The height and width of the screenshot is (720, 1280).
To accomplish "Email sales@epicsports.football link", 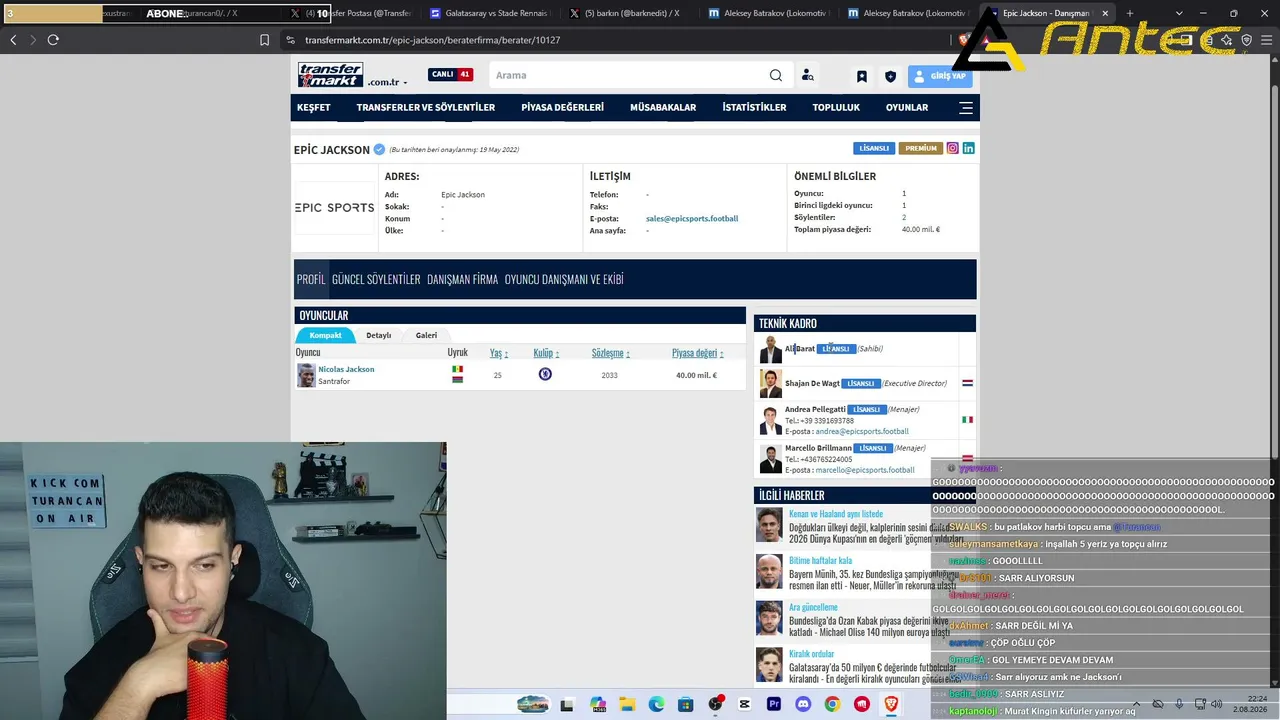I will [x=692, y=219].
